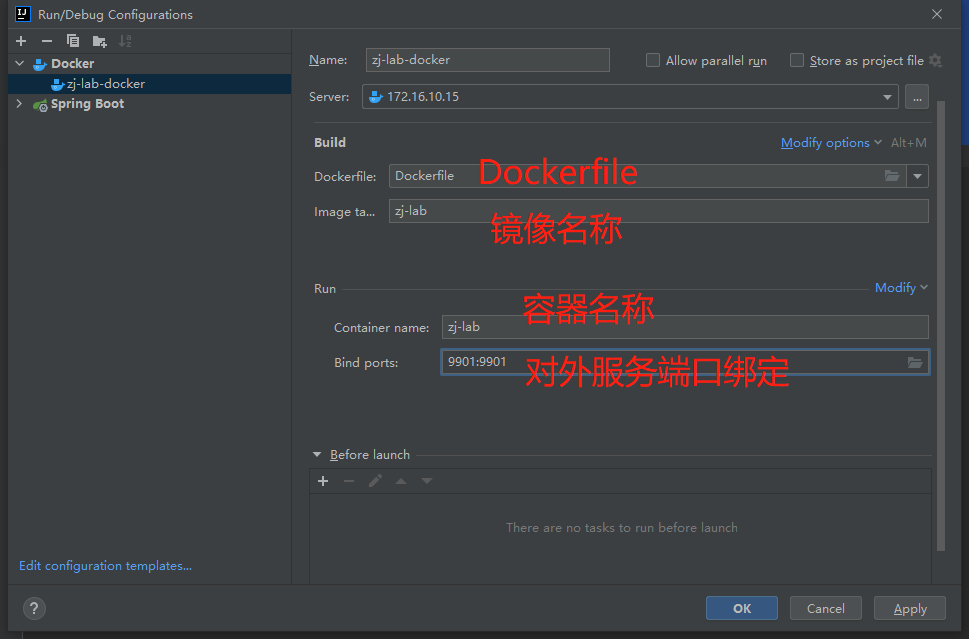Collapse the Before launch section
The width and height of the screenshot is (969, 639).
pos(317,455)
